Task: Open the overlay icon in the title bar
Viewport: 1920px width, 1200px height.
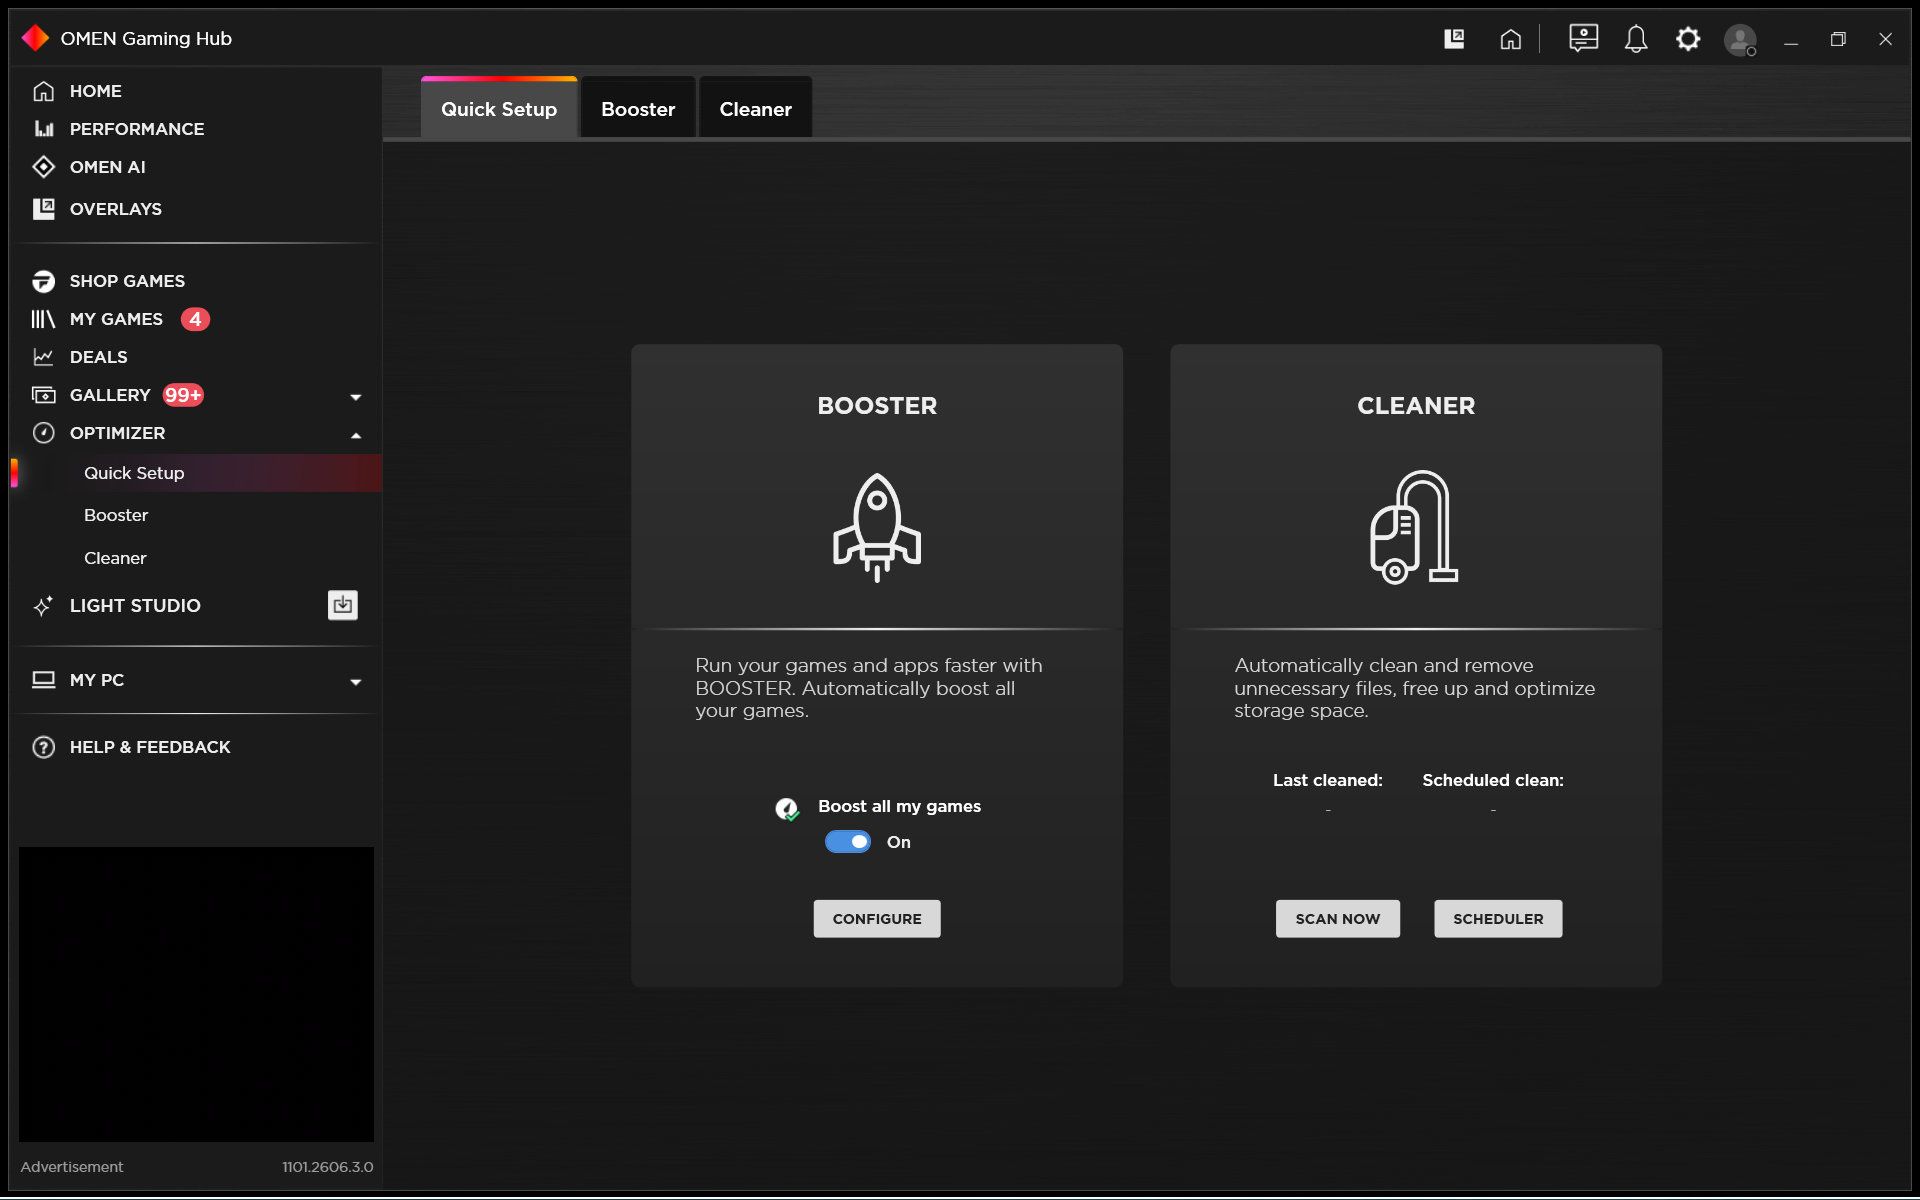Action: click(1454, 39)
